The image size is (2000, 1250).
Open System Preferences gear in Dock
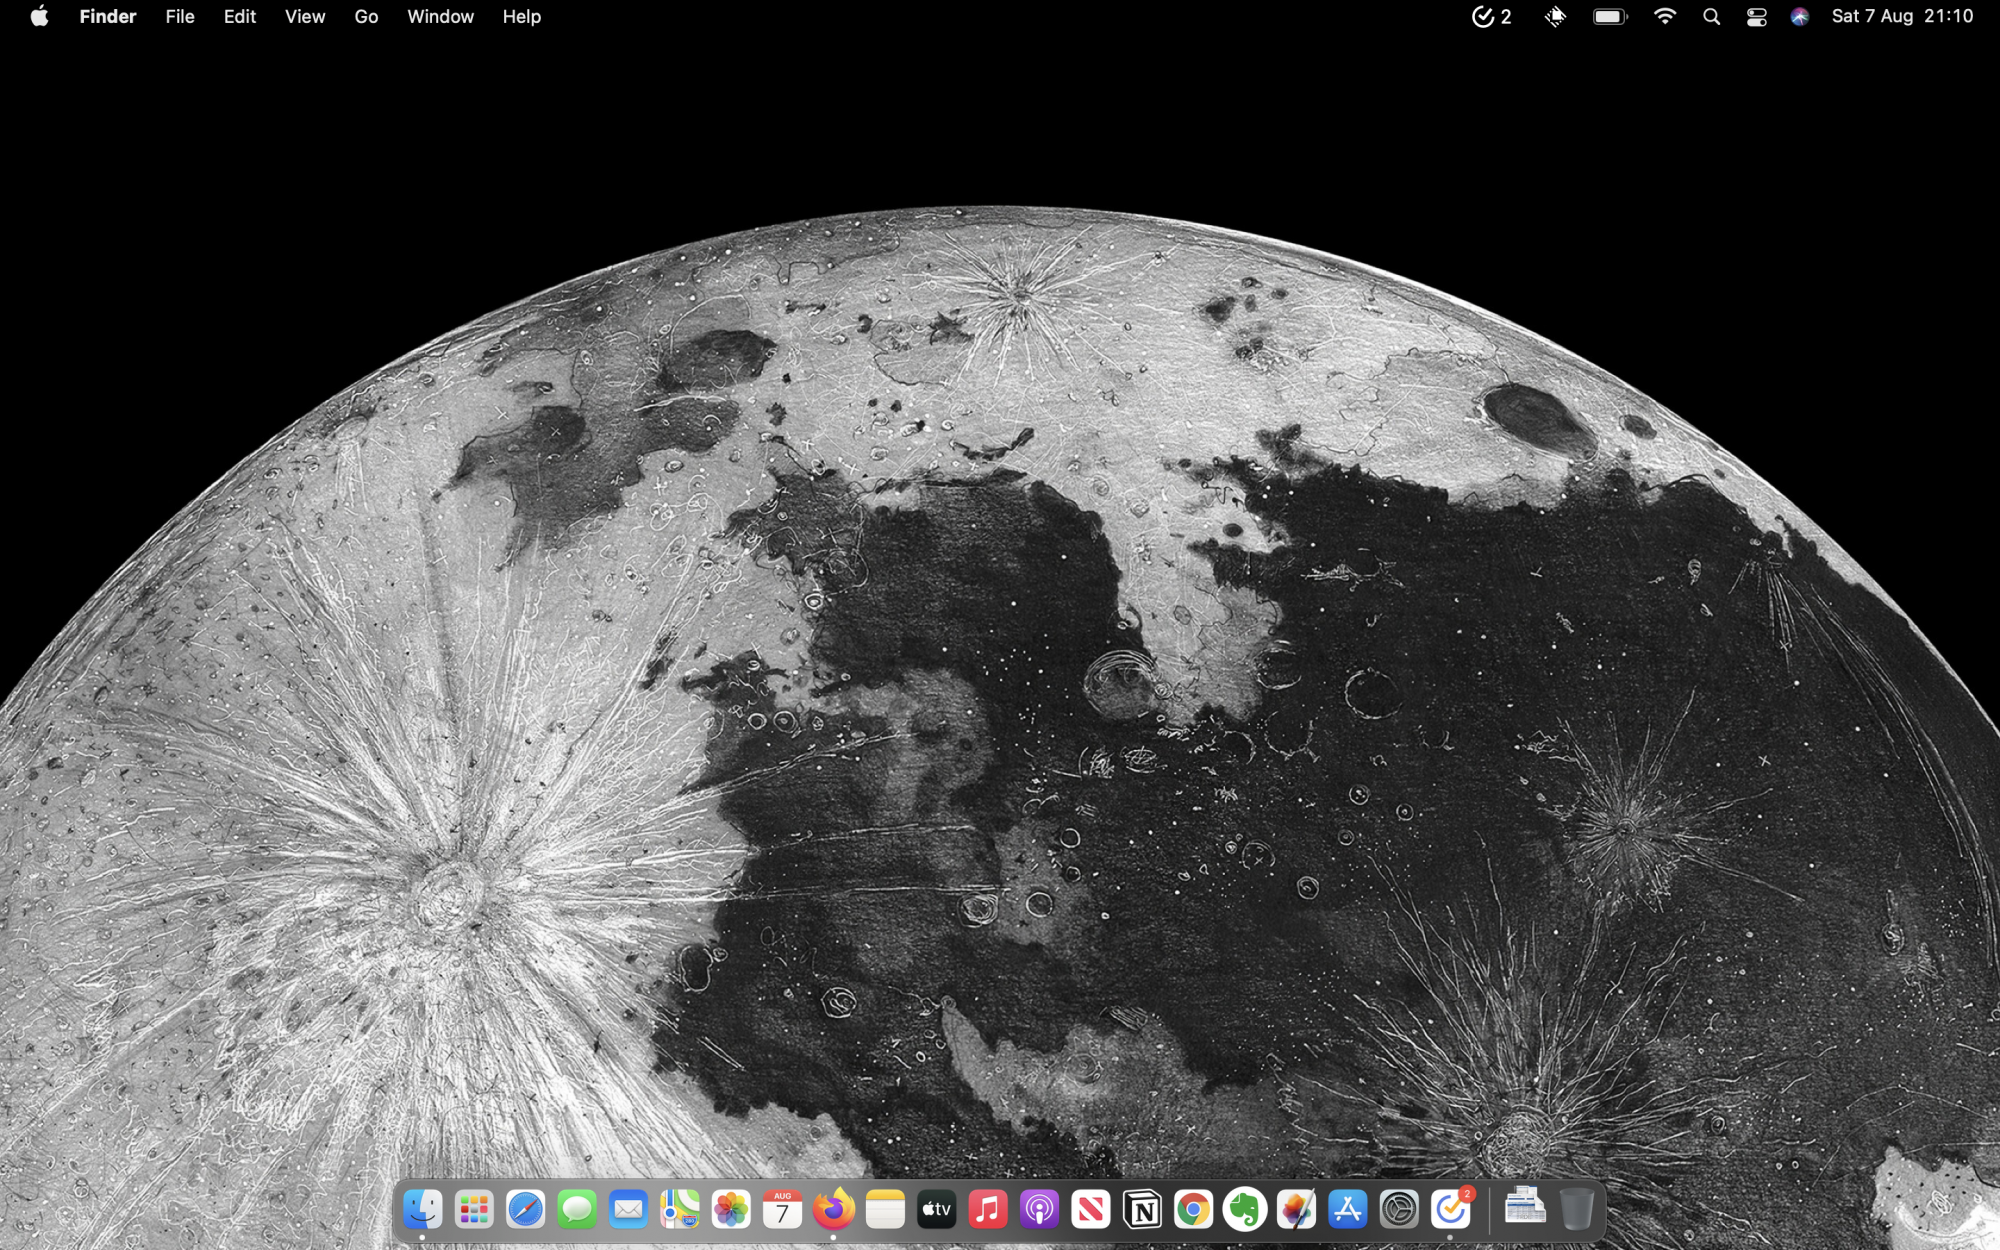click(x=1399, y=1210)
